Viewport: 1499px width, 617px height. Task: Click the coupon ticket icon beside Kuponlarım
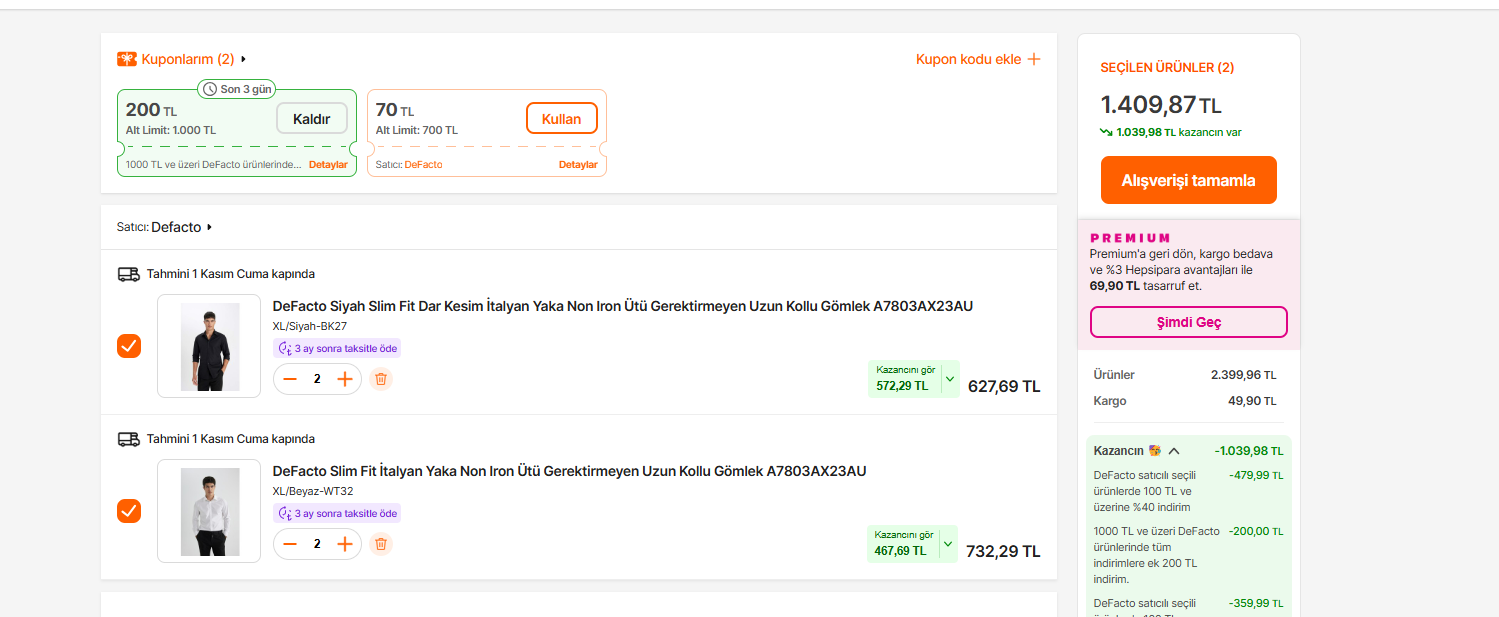pyautogui.click(x=127, y=59)
